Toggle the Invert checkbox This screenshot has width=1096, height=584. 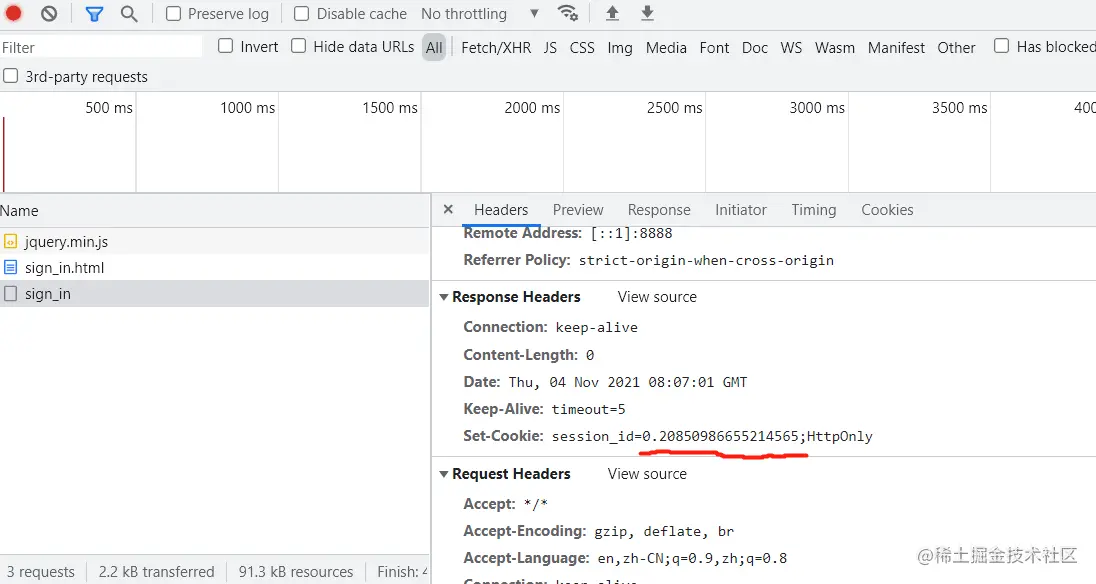[x=225, y=46]
